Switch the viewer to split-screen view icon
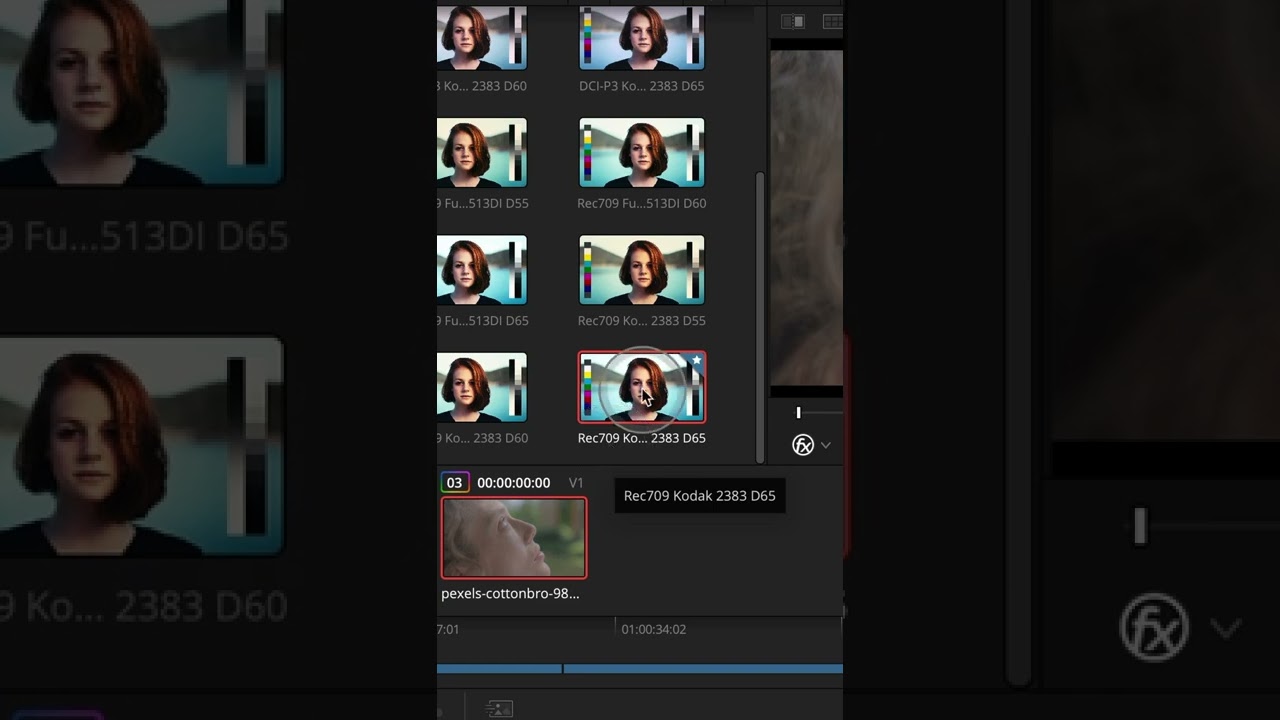 tap(792, 21)
